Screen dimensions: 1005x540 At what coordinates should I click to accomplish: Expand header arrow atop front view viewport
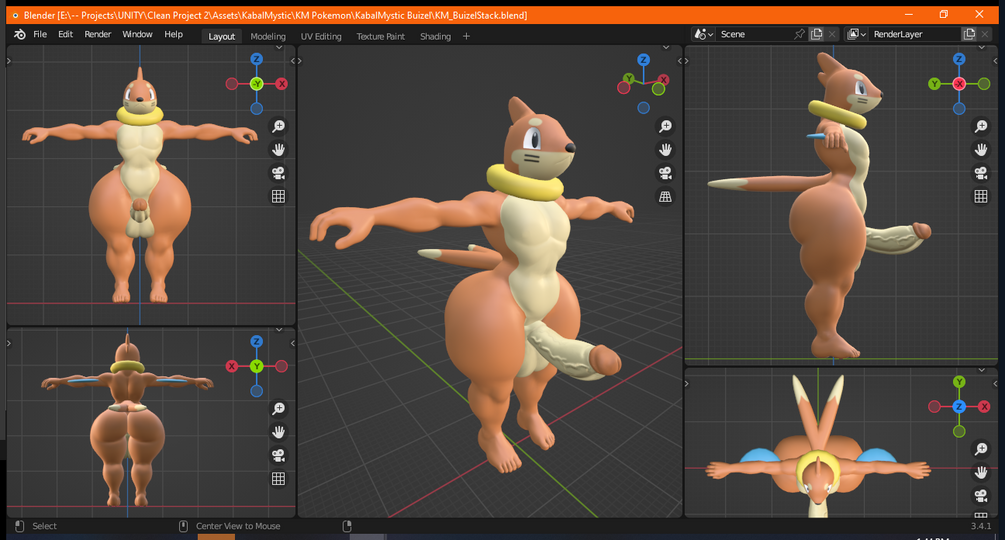pos(279,47)
